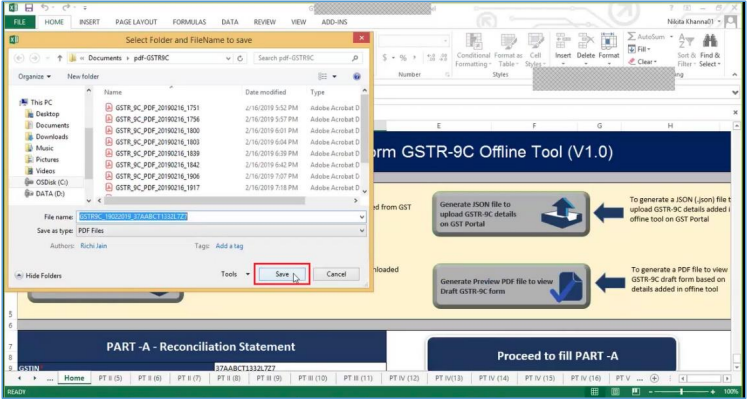Viewport: 748px width, 400px height.
Task: Open the Organize menu
Action: 34,76
